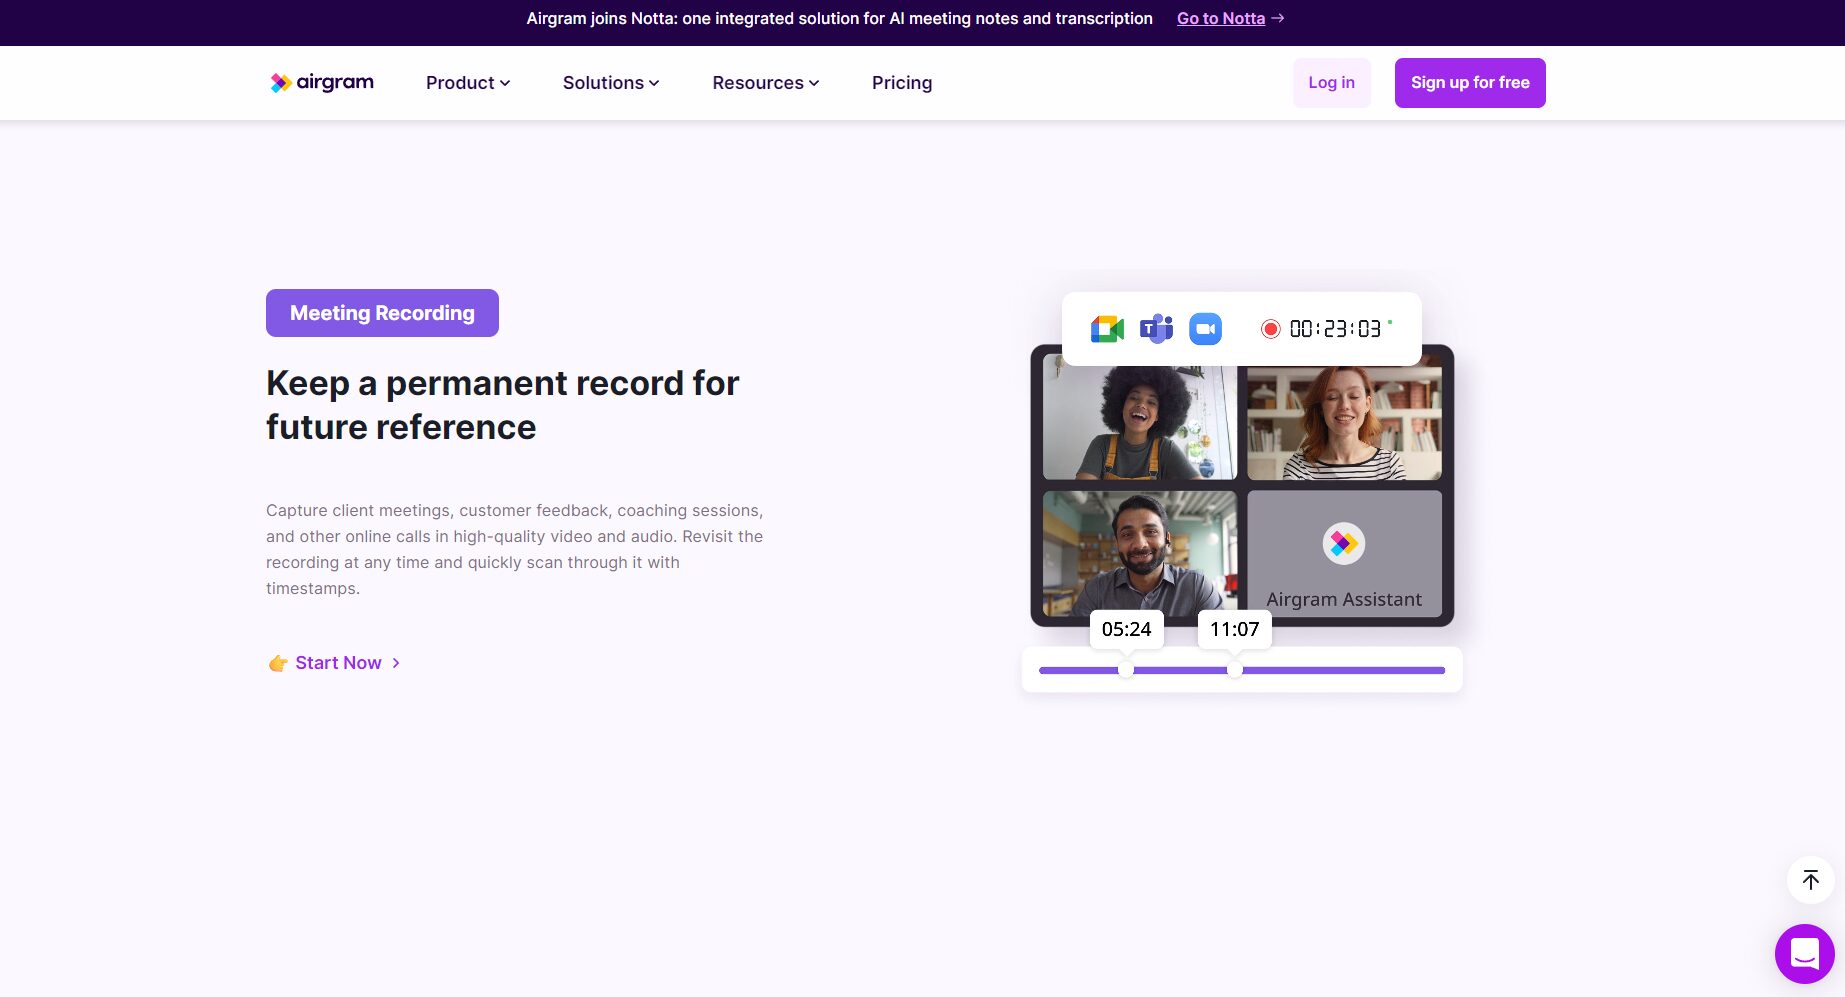Open the Resources dropdown menu

pyautogui.click(x=765, y=83)
